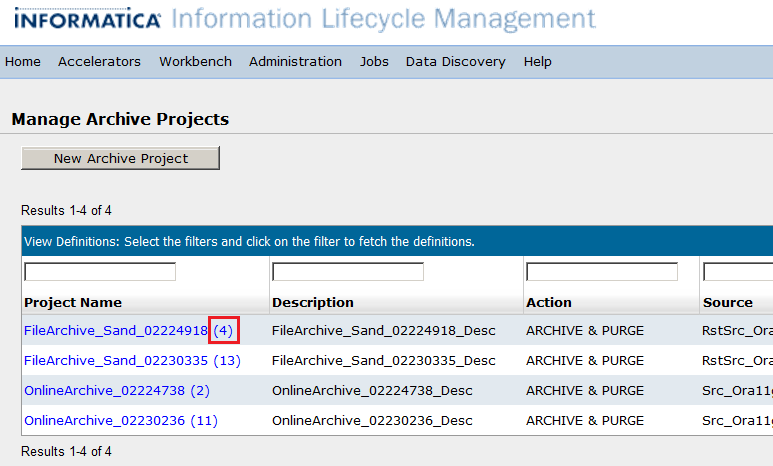
Task: Open the Data Discovery menu
Action: pos(456,62)
